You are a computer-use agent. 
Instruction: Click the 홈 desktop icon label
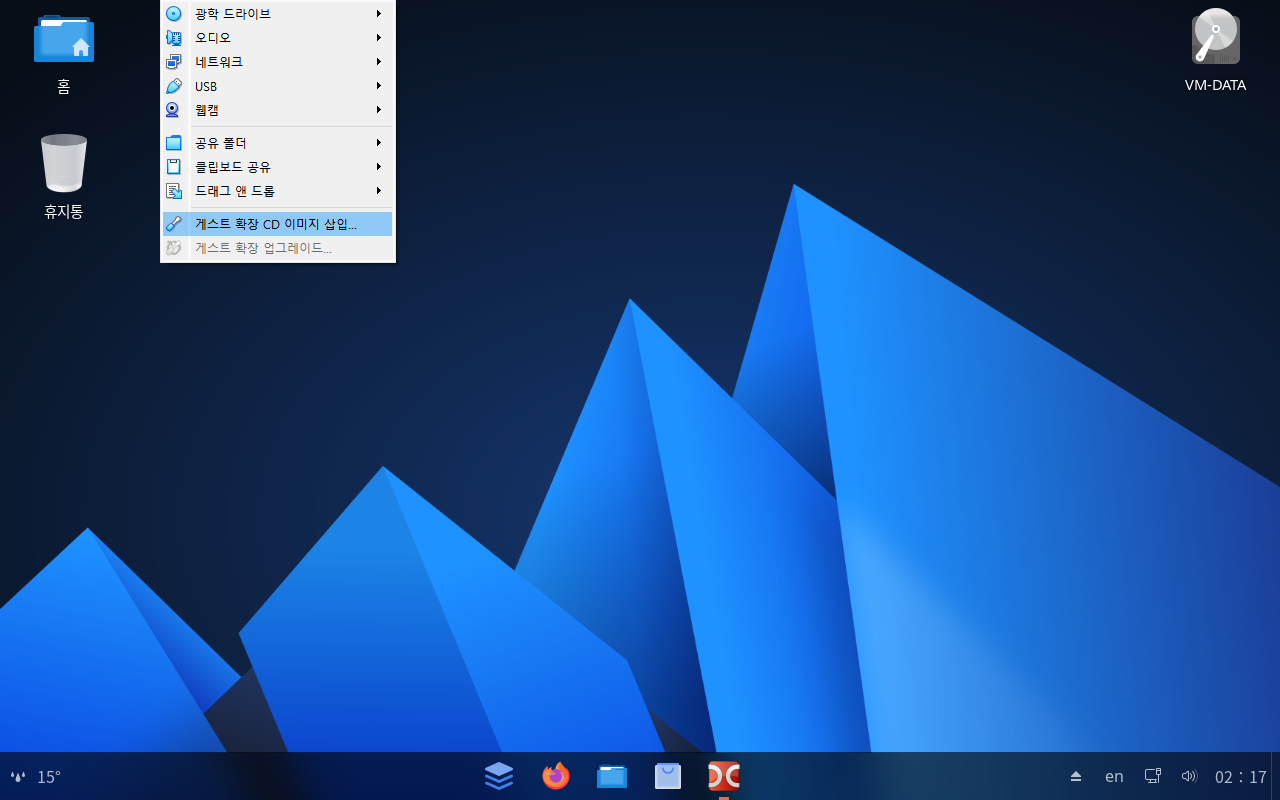pyautogui.click(x=64, y=87)
